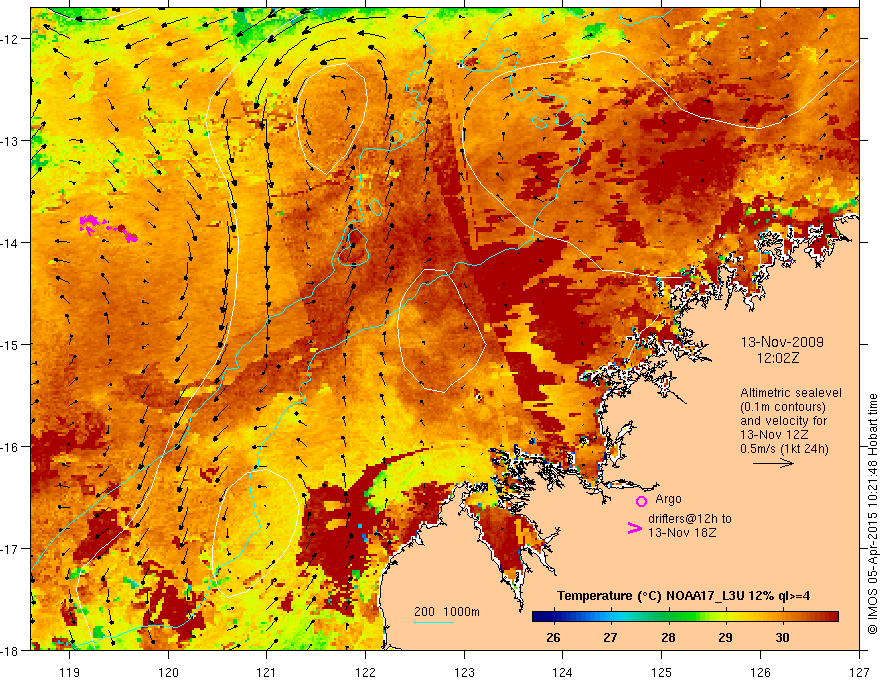Image resolution: width=880 pixels, height=680 pixels.
Task: Click the 'Altimetric sealevel' label
Action: pyautogui.click(x=791, y=393)
